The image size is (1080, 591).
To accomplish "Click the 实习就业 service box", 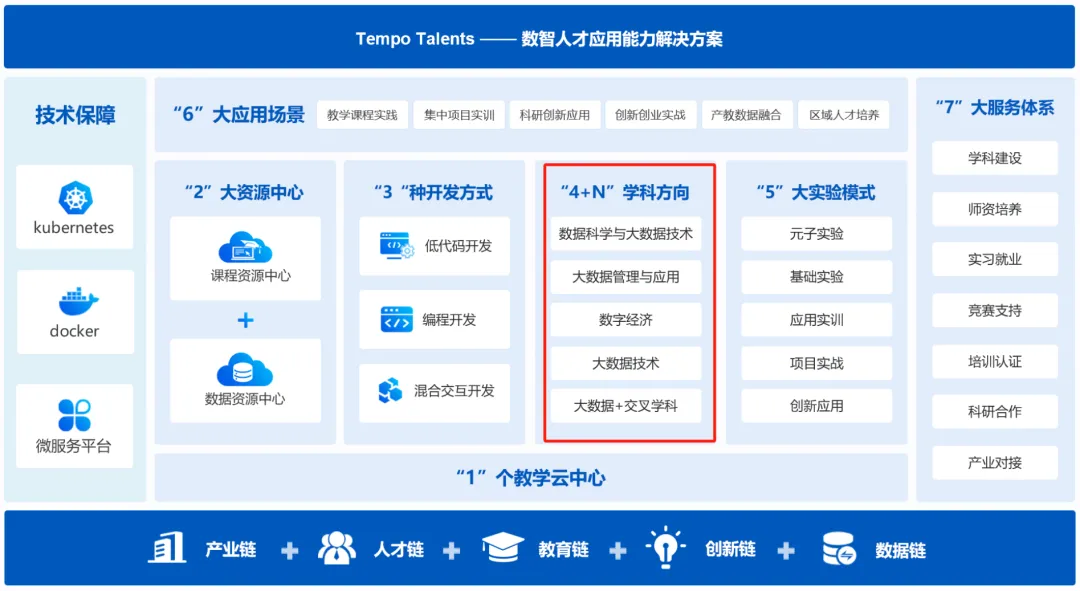I will click(995, 260).
